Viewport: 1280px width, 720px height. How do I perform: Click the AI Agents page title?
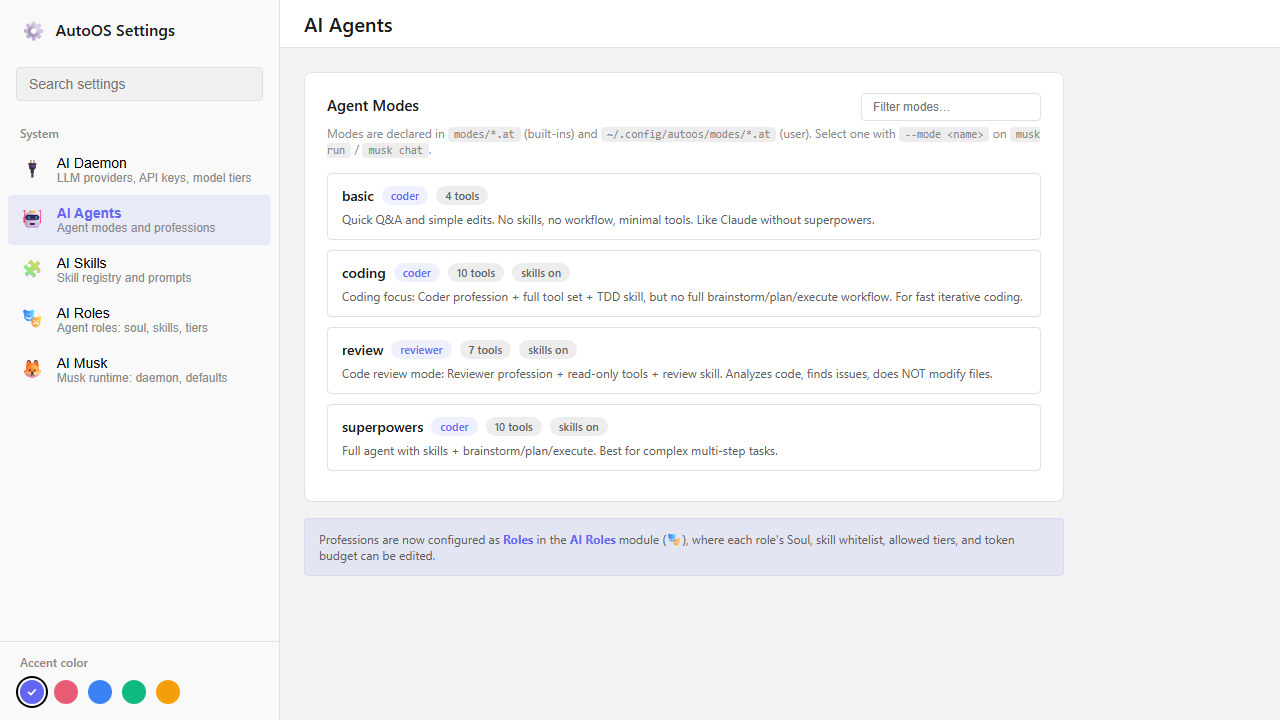tap(348, 25)
